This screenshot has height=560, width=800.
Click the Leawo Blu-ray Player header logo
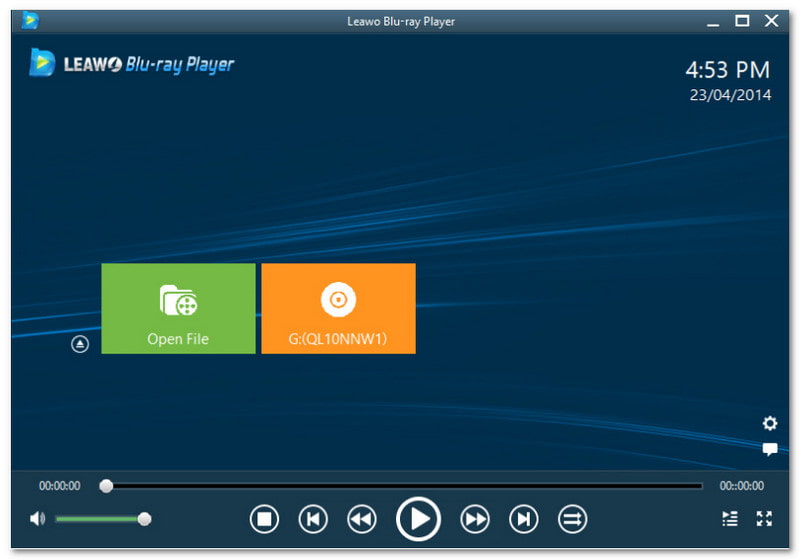click(132, 64)
